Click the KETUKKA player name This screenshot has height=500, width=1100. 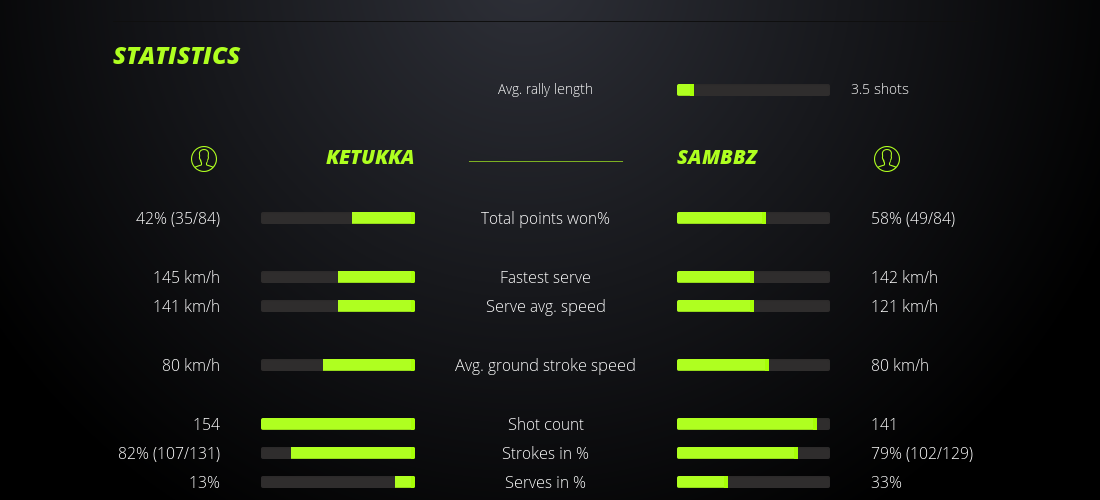tap(370, 157)
